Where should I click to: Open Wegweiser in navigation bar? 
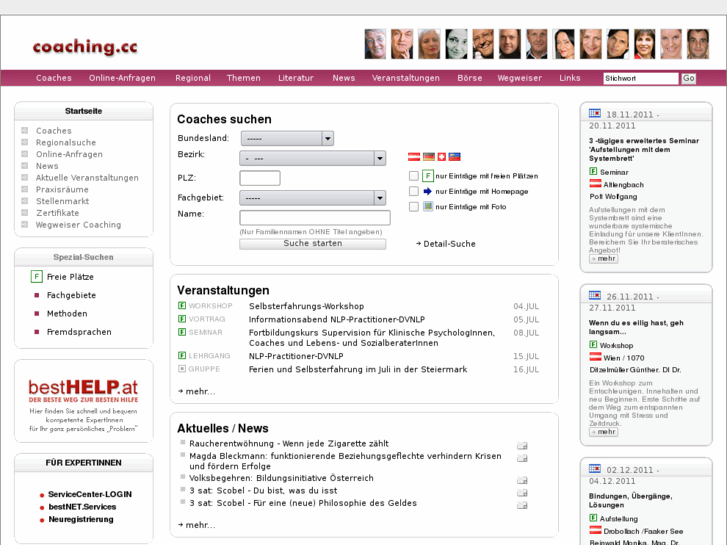(x=519, y=78)
